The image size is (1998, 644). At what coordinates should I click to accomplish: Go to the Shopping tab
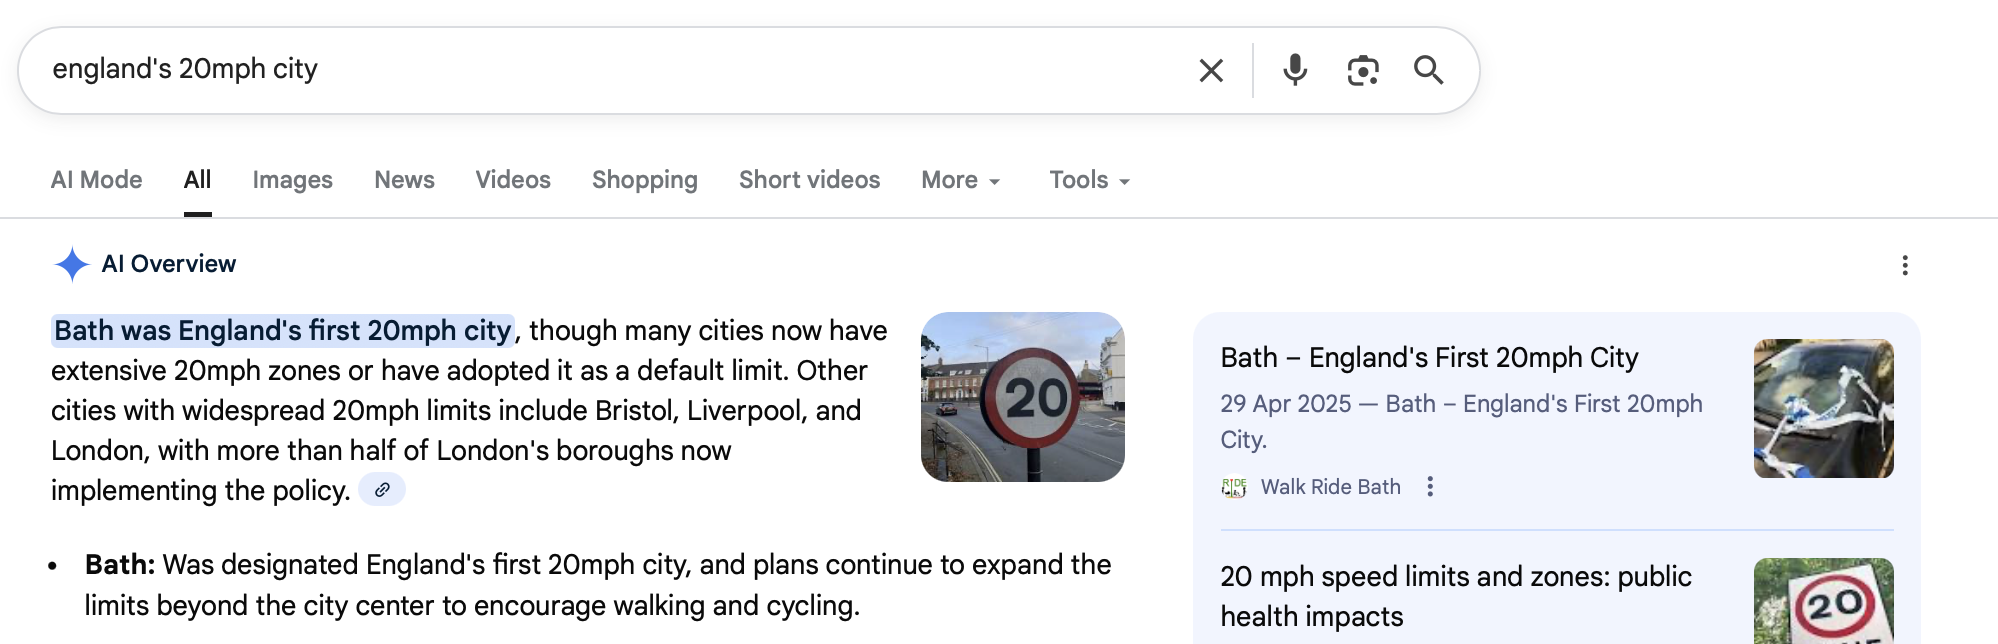(644, 180)
